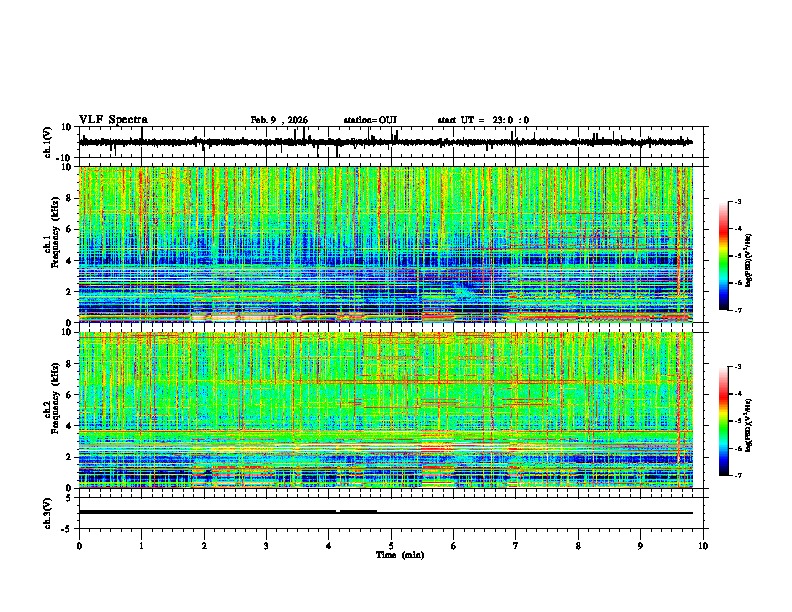Click the ch.1(V) waveform axis label
Image resolution: width=792 pixels, height=612 pixels.
48,142
